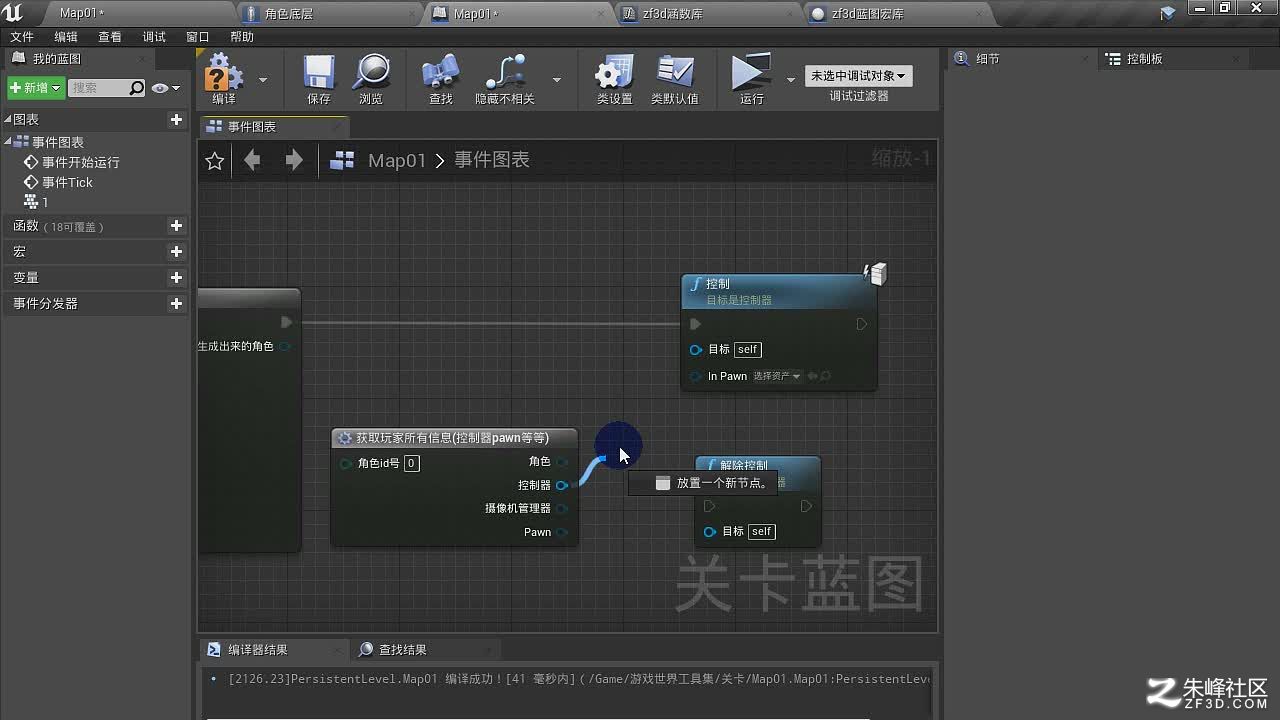This screenshot has height=720, width=1280.
Task: Click the 摄像机管理器 output pin
Action: pyautogui.click(x=562, y=508)
